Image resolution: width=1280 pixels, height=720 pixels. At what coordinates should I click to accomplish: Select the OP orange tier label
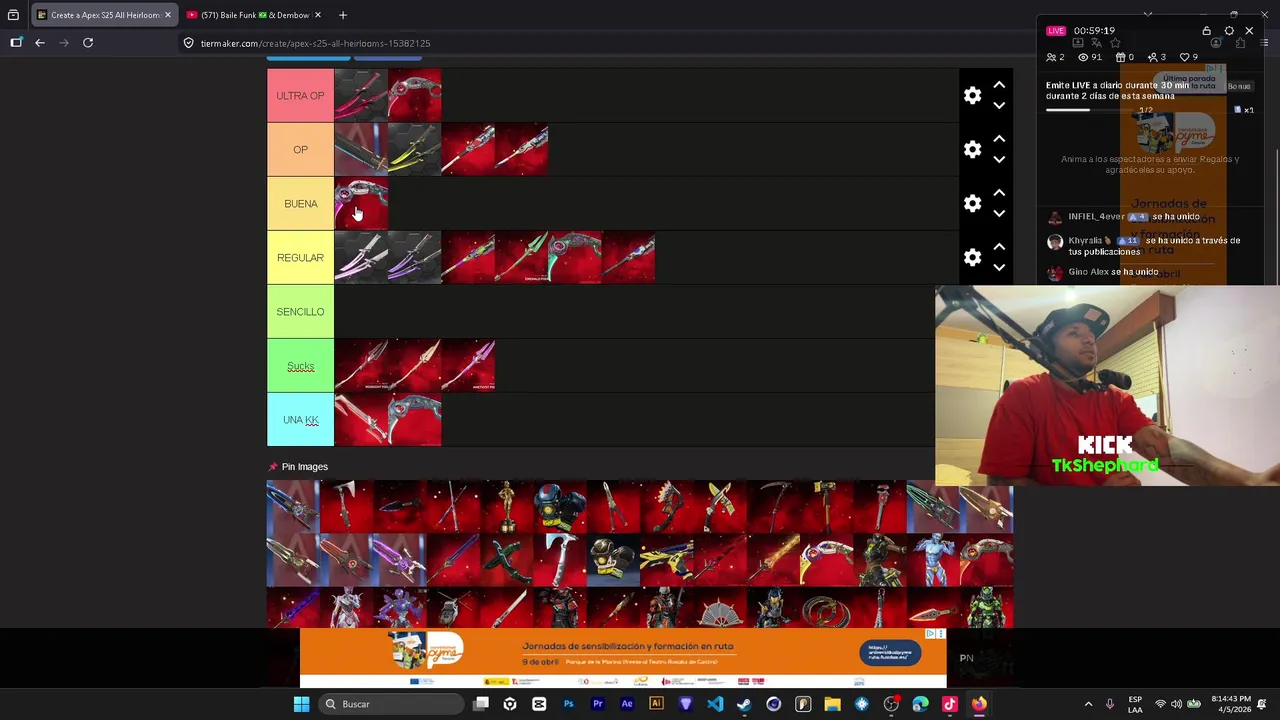tap(300, 149)
